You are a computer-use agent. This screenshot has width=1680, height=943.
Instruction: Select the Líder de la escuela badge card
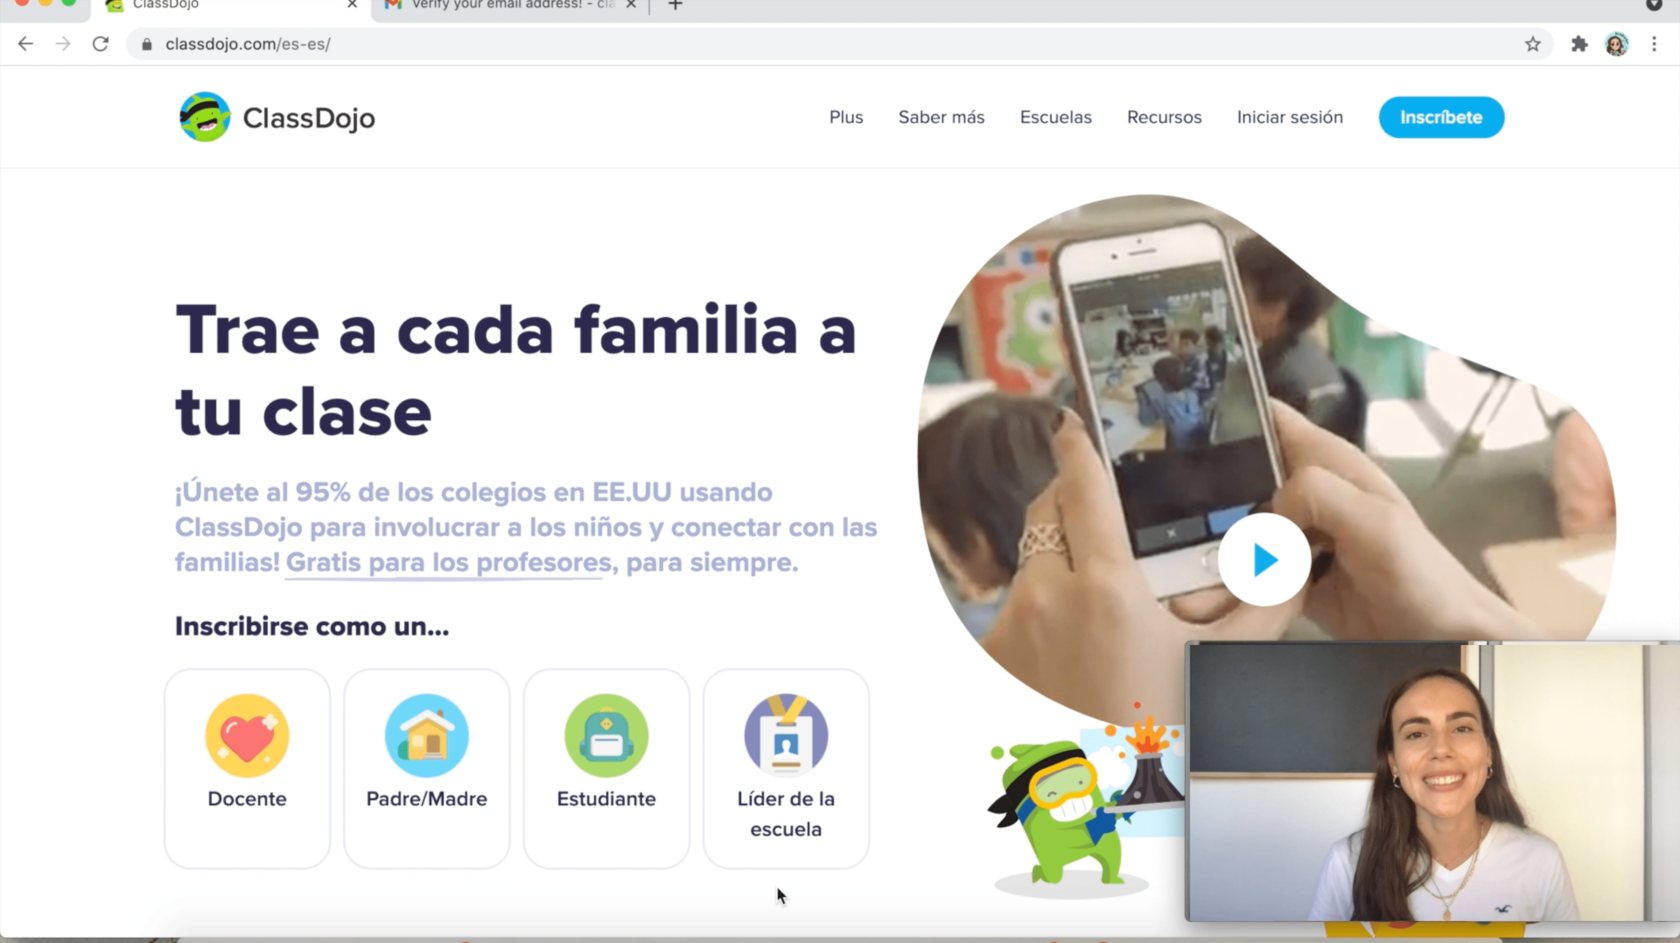point(786,768)
